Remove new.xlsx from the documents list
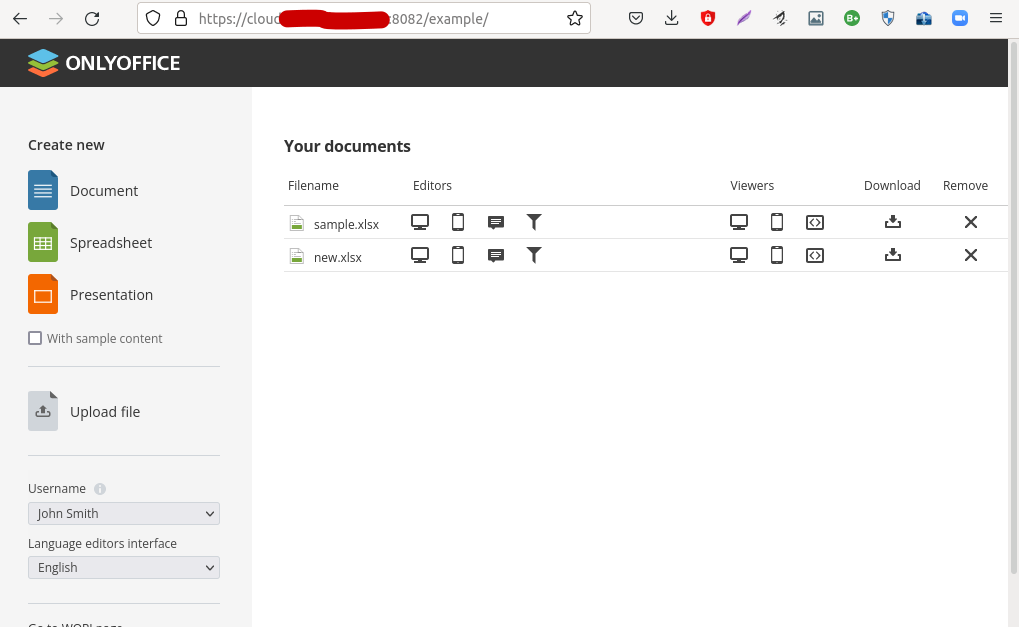The height and width of the screenshot is (627, 1019). click(970, 255)
